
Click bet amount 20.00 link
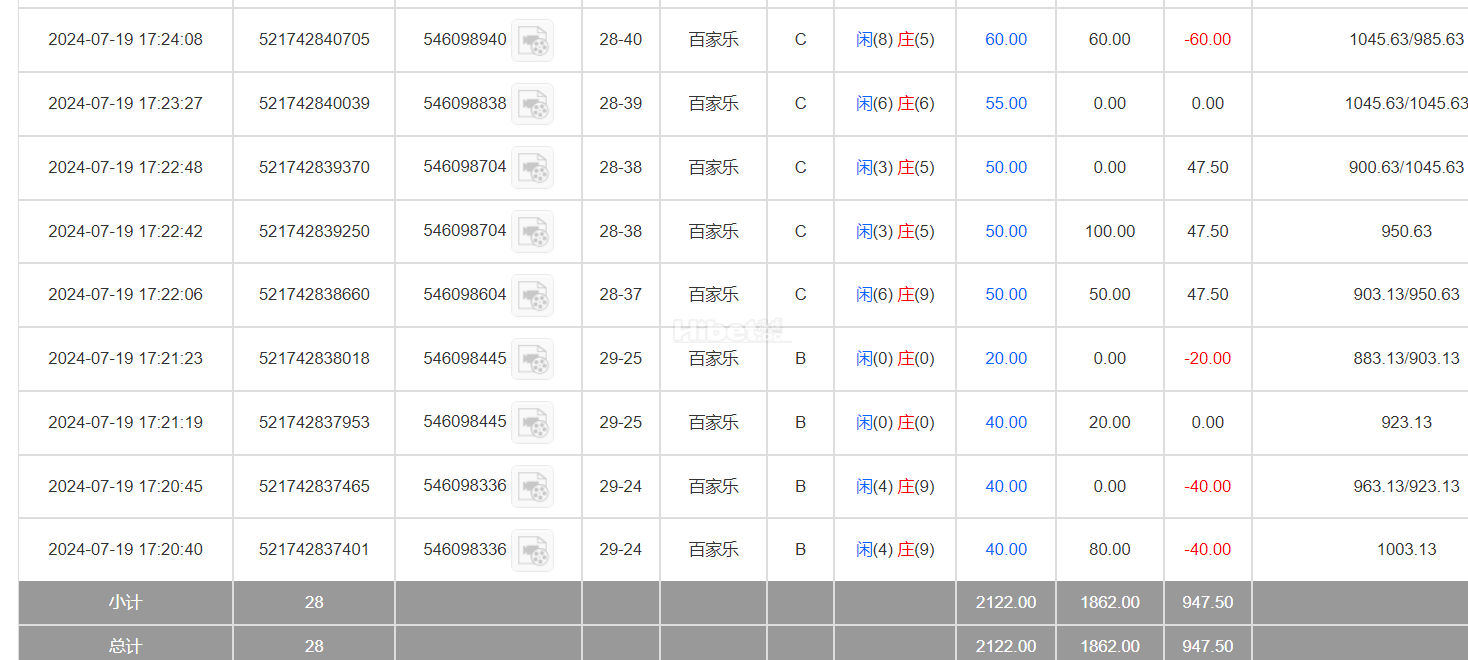[x=1006, y=359]
